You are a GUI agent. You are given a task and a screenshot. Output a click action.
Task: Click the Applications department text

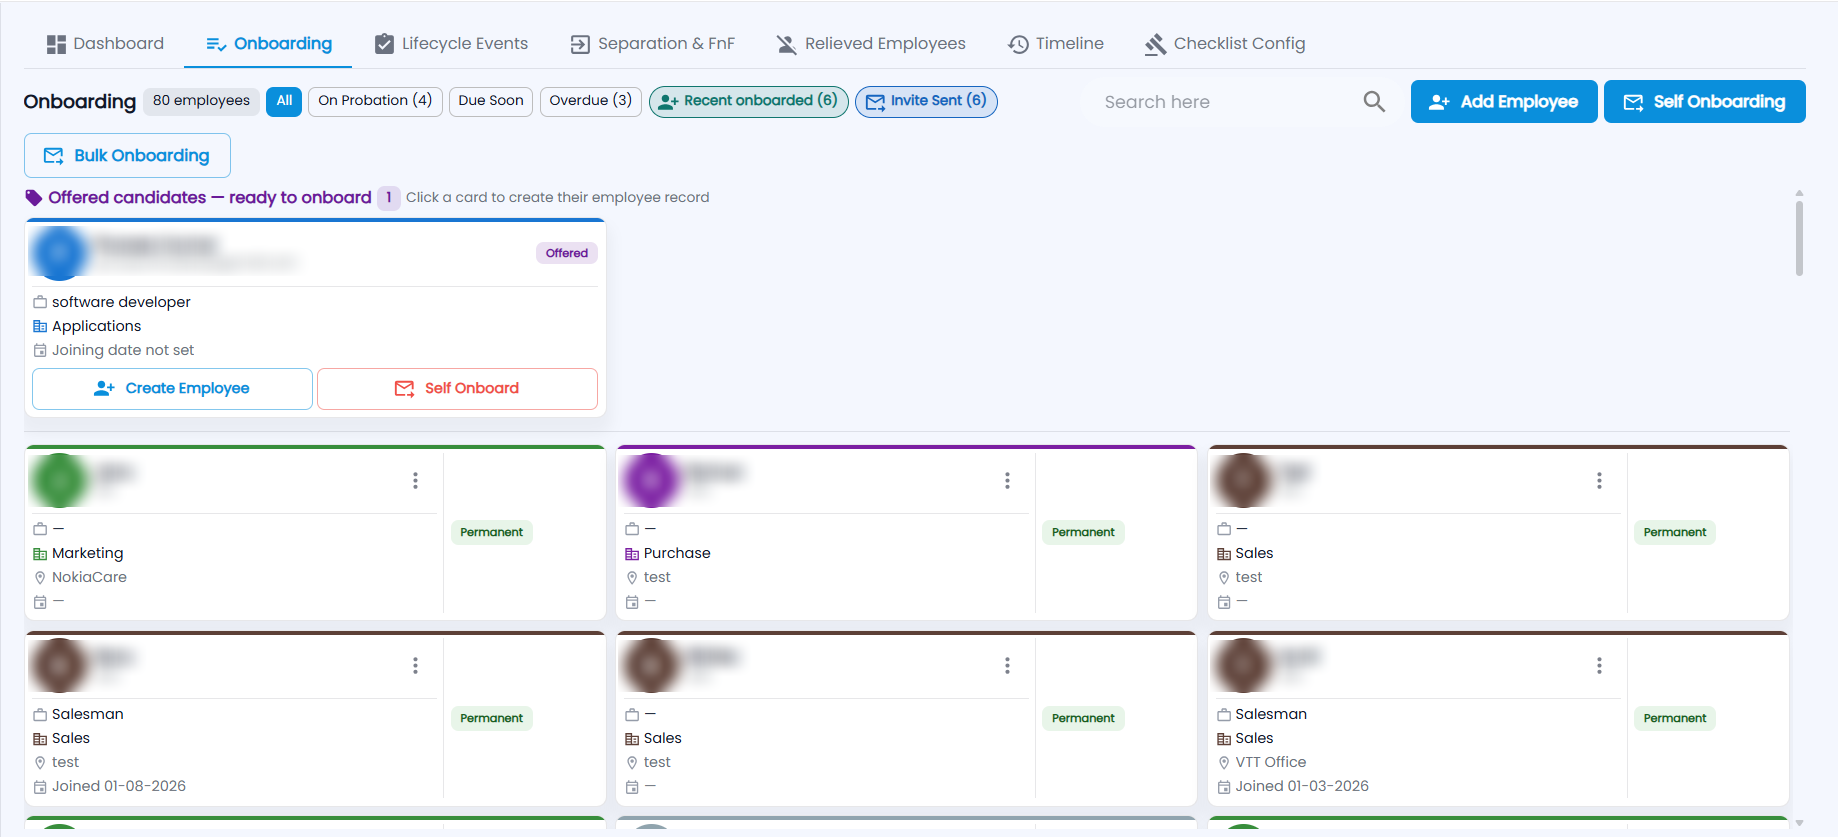pos(97,327)
